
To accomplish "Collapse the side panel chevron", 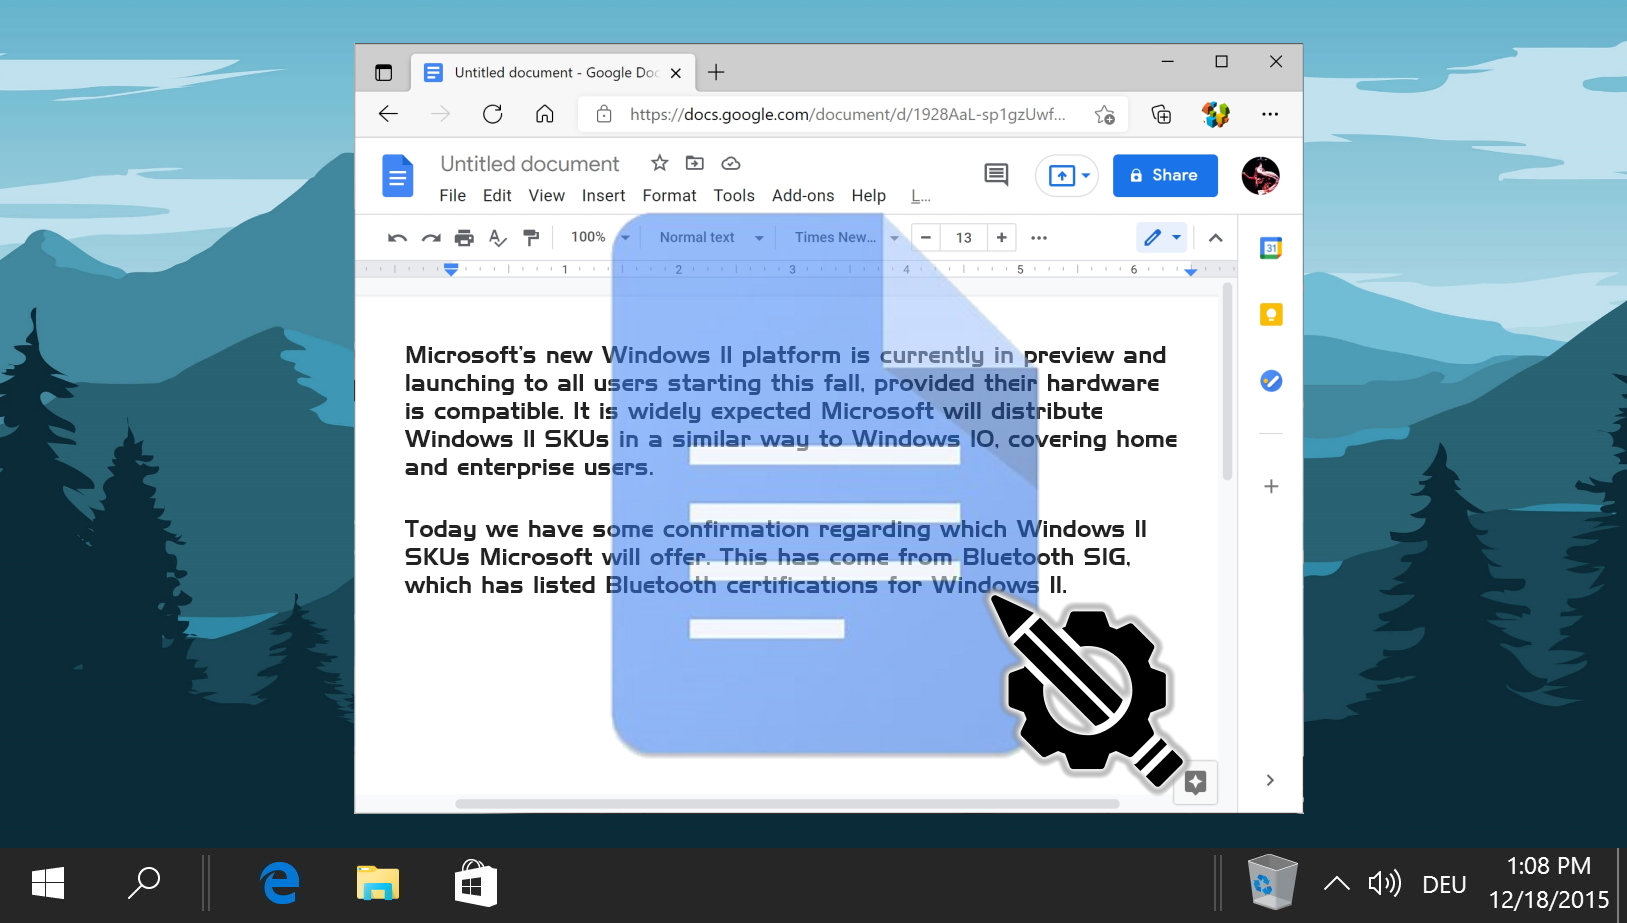I will [1270, 780].
